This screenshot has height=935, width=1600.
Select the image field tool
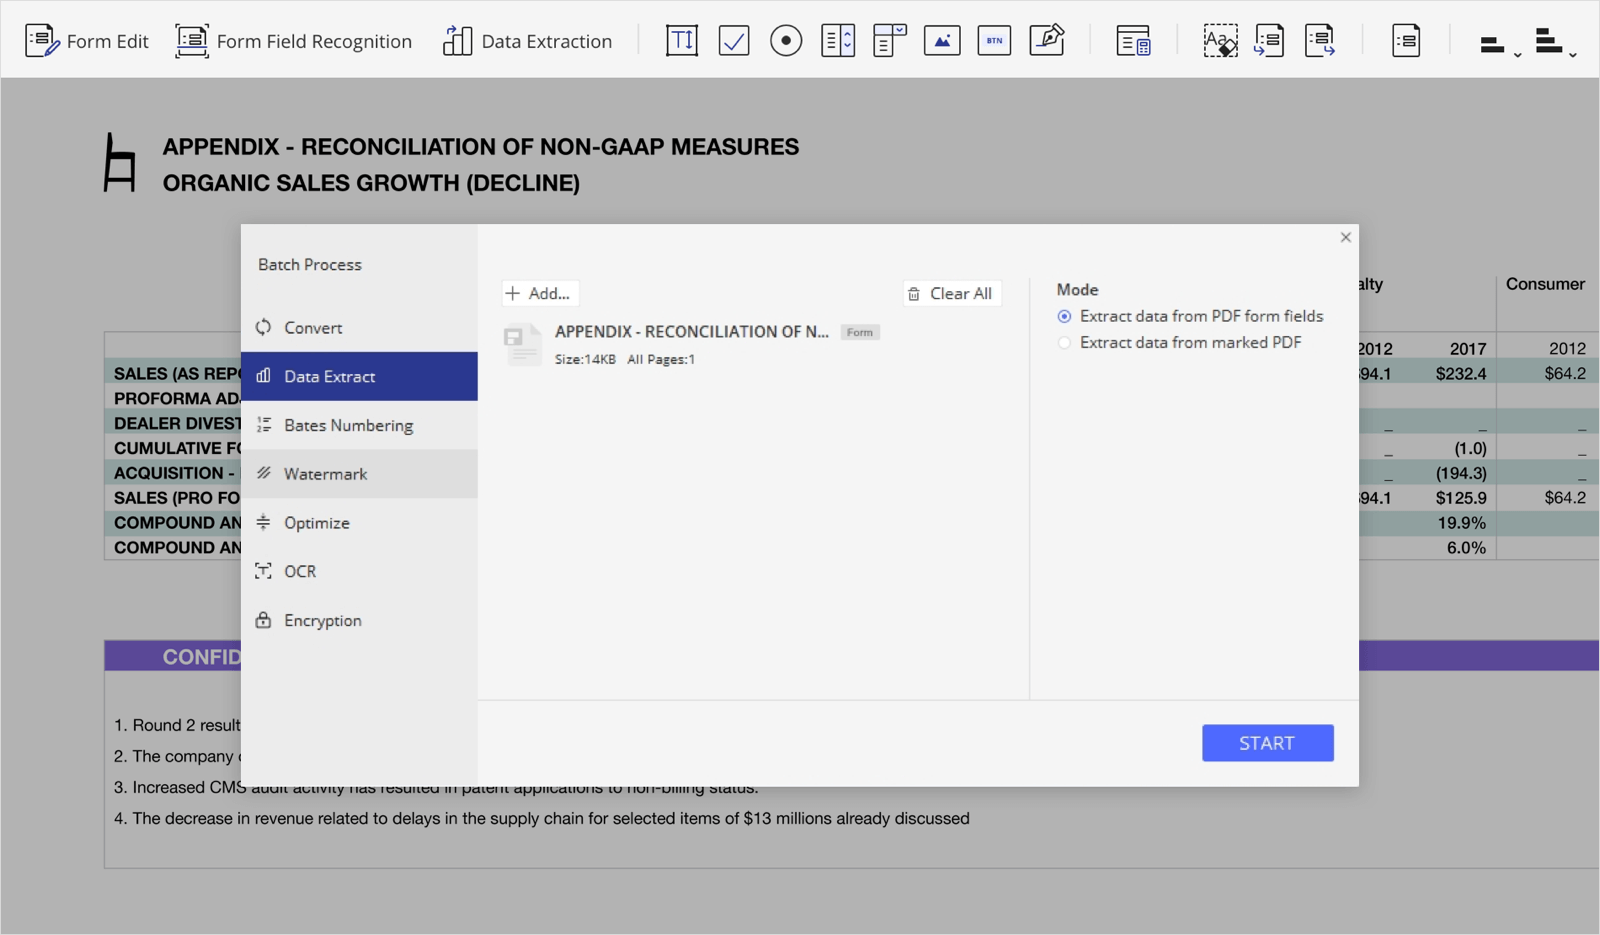(942, 41)
